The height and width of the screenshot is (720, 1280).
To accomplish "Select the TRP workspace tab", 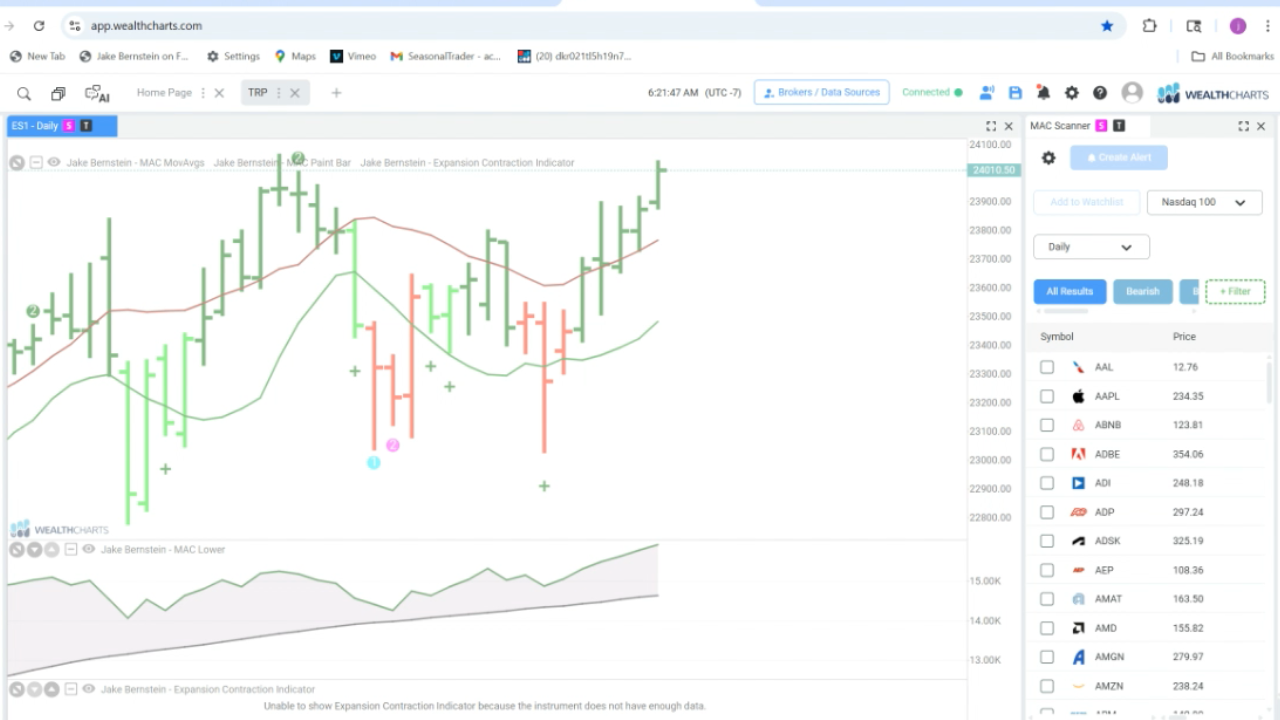I will 258,93.
